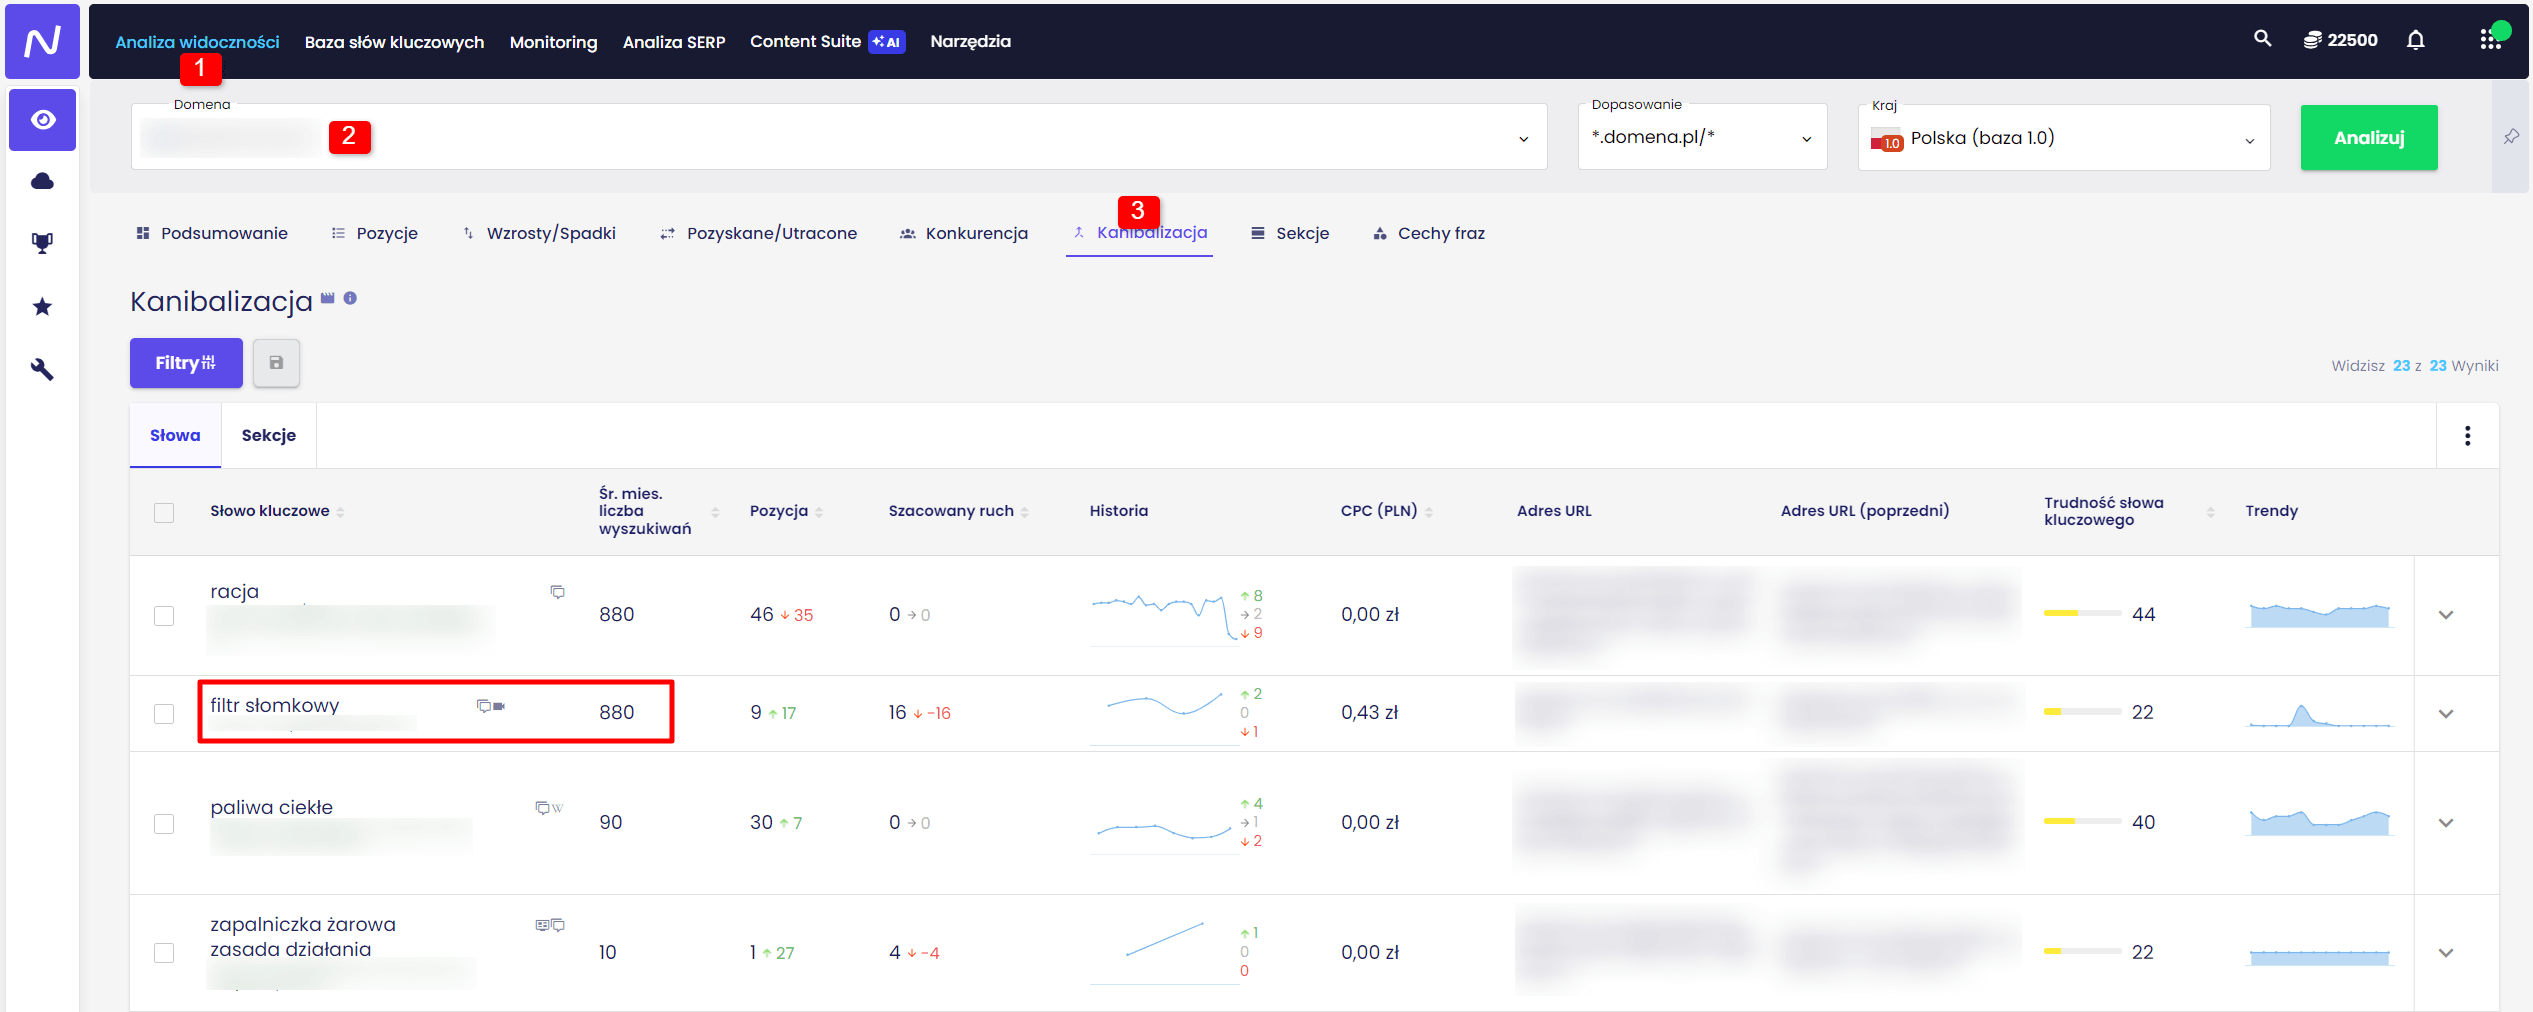Open the wrench tools icon in sidebar
Viewport: 2533px width, 1012px height.
pos(42,369)
